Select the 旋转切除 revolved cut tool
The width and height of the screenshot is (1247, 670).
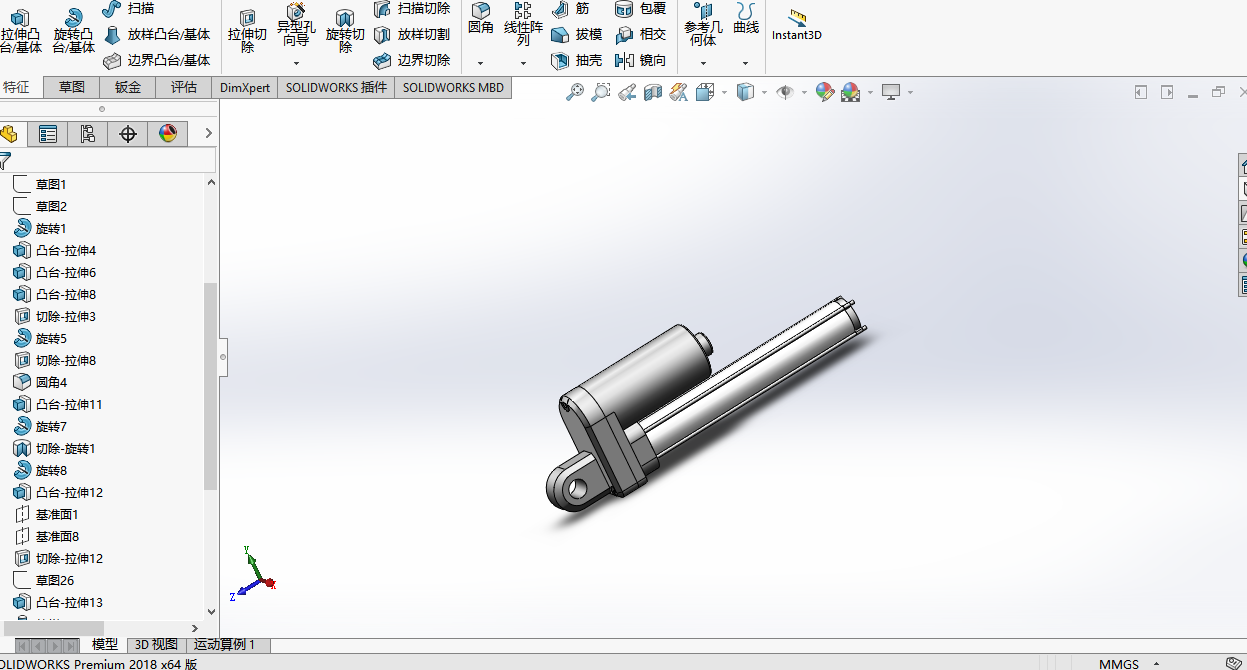tap(345, 30)
